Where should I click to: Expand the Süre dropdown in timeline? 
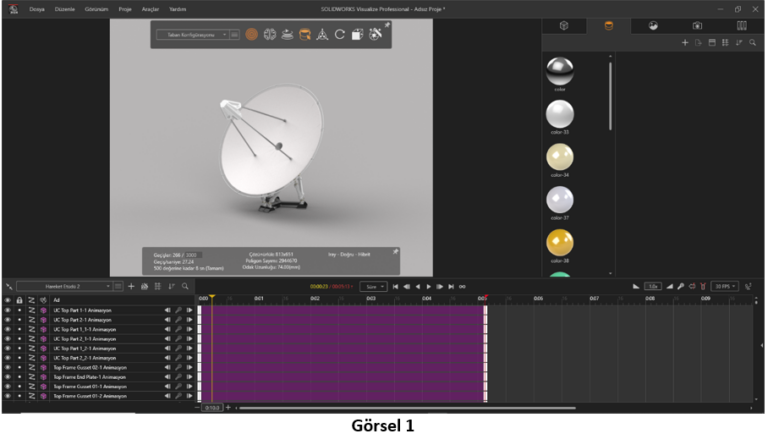pos(373,286)
